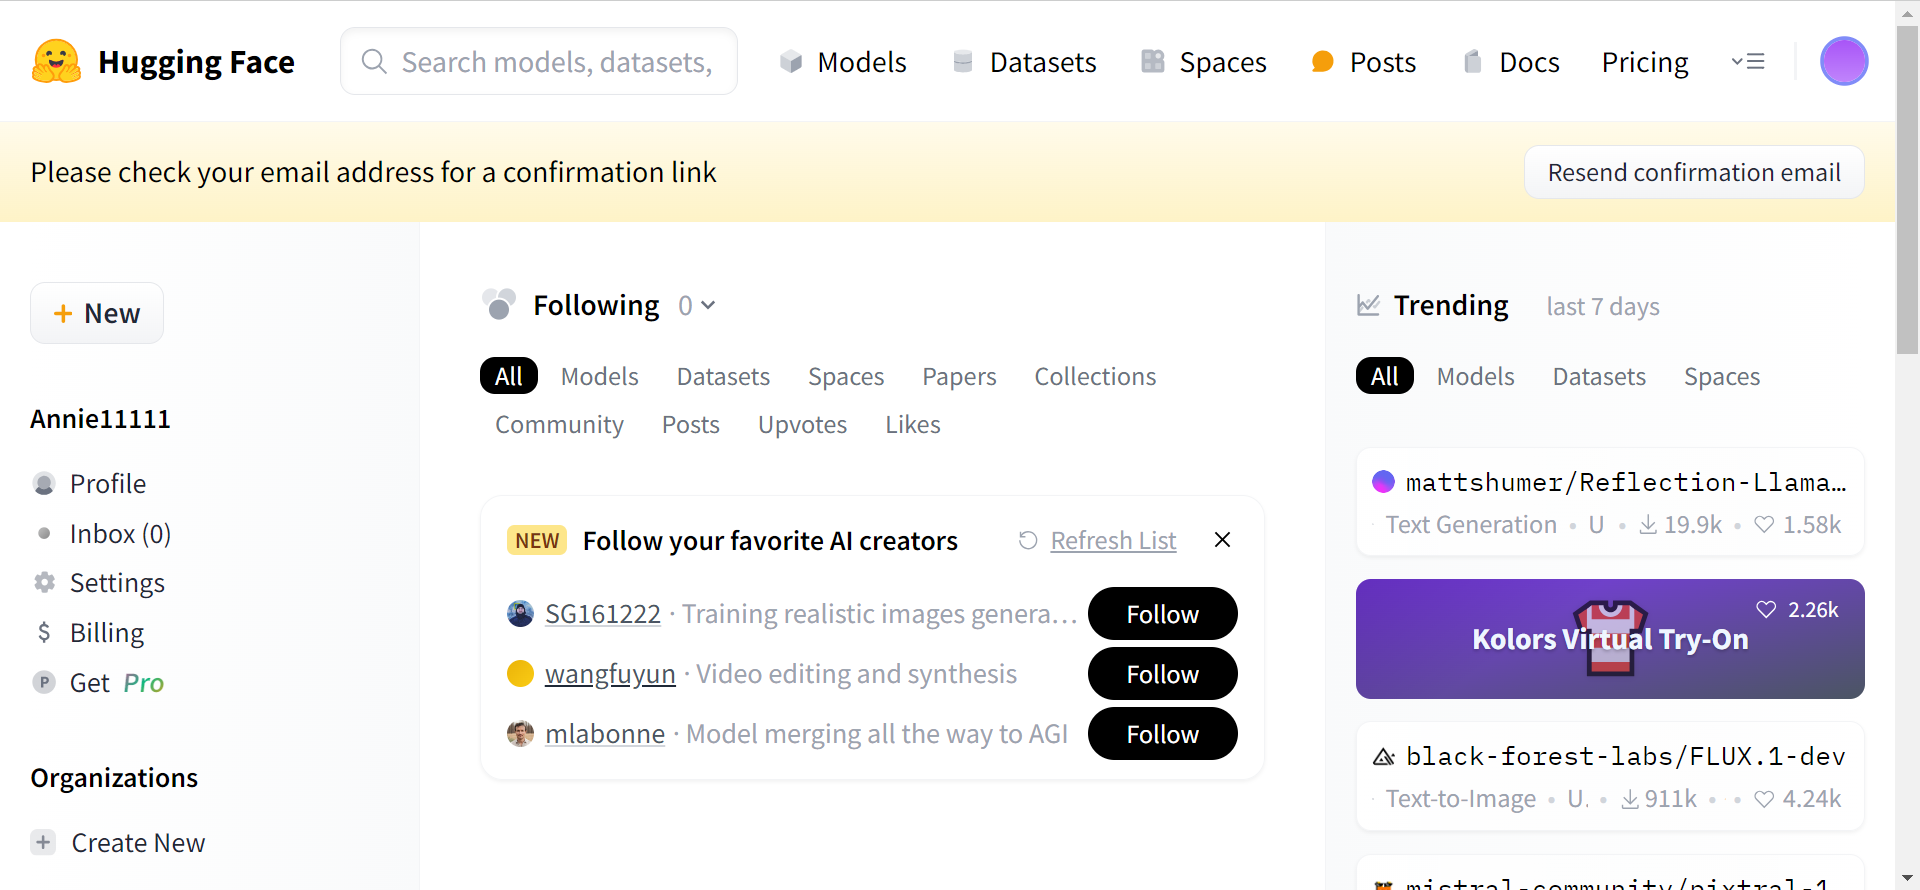
Task: Open the Kolors Virtual Try-On card
Action: (1610, 639)
